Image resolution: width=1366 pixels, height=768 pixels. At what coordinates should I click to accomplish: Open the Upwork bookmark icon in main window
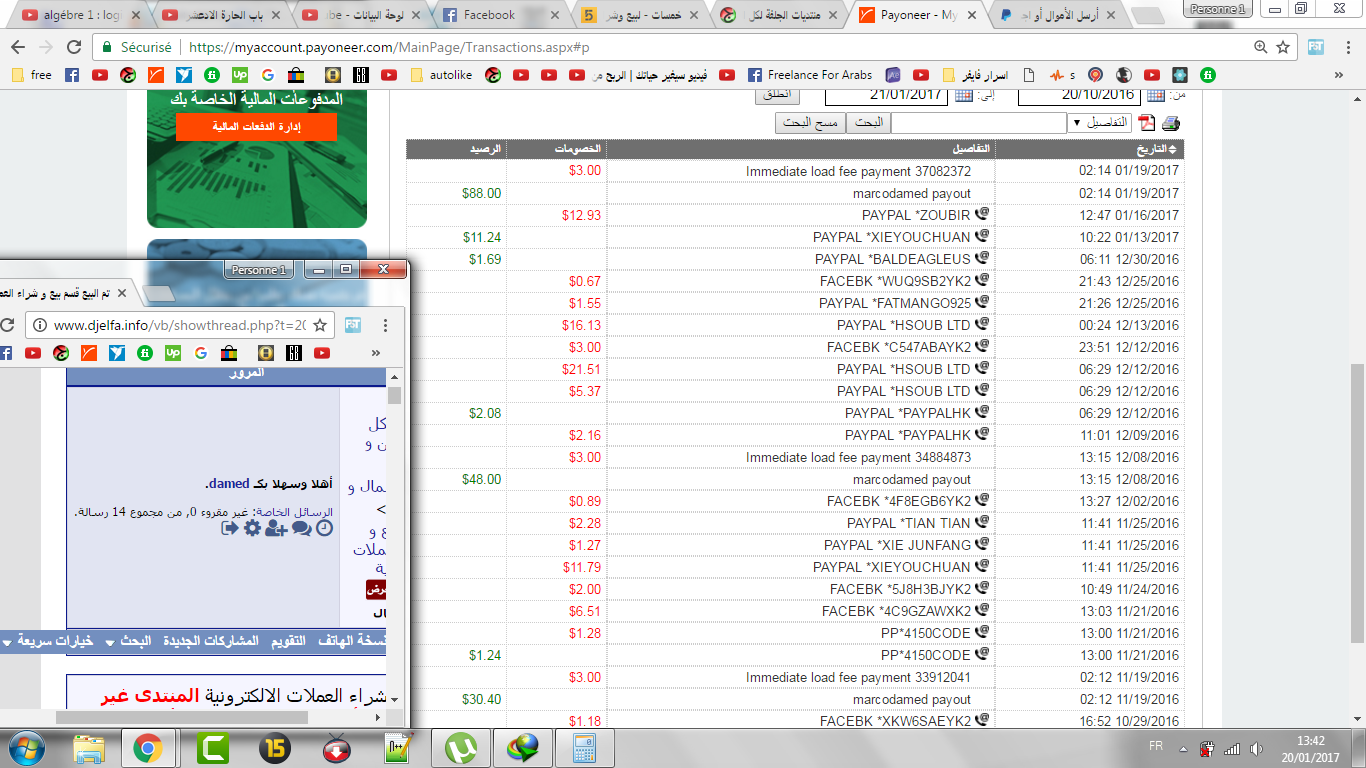click(240, 75)
